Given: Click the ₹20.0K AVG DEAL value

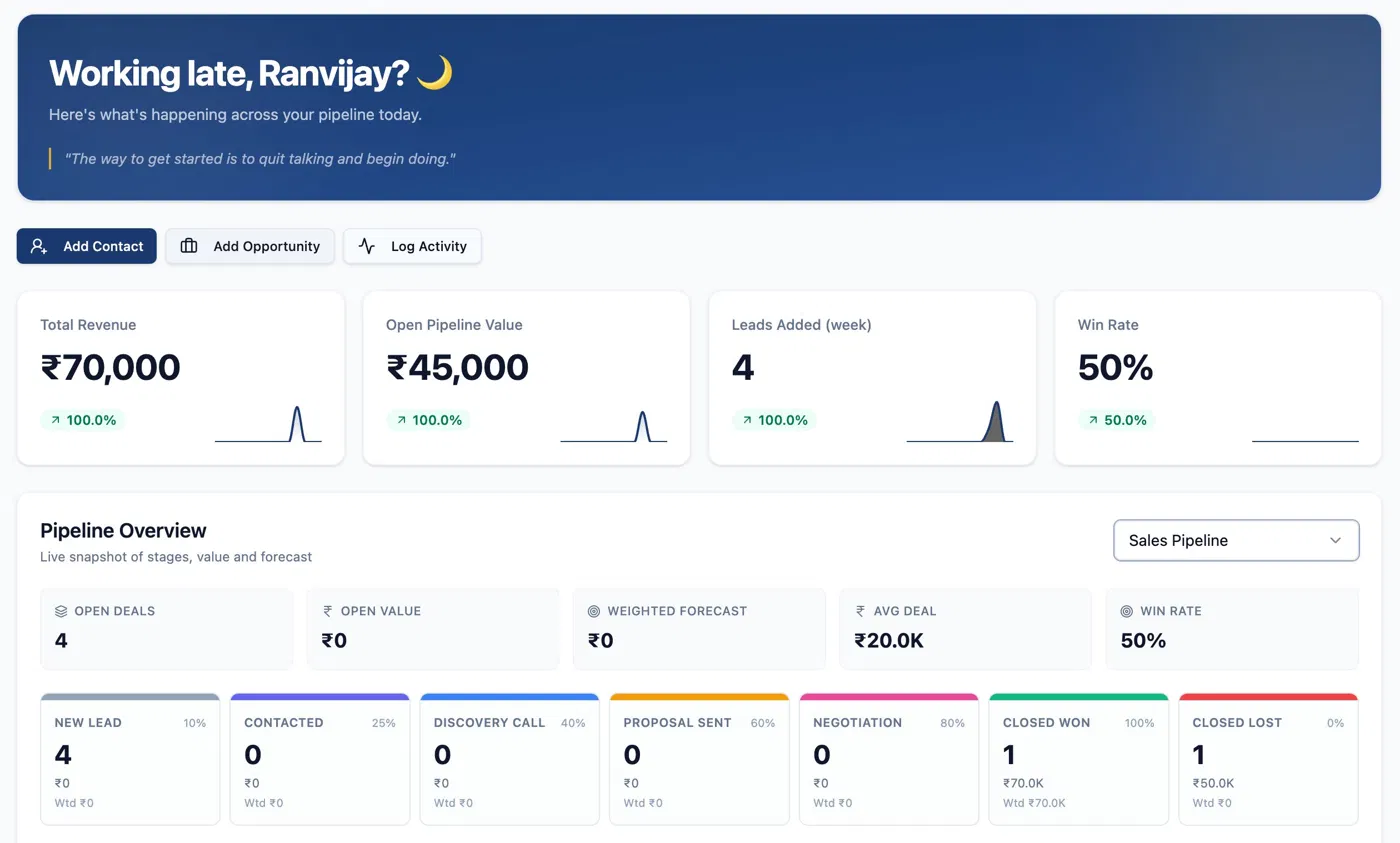Looking at the screenshot, I should (889, 640).
